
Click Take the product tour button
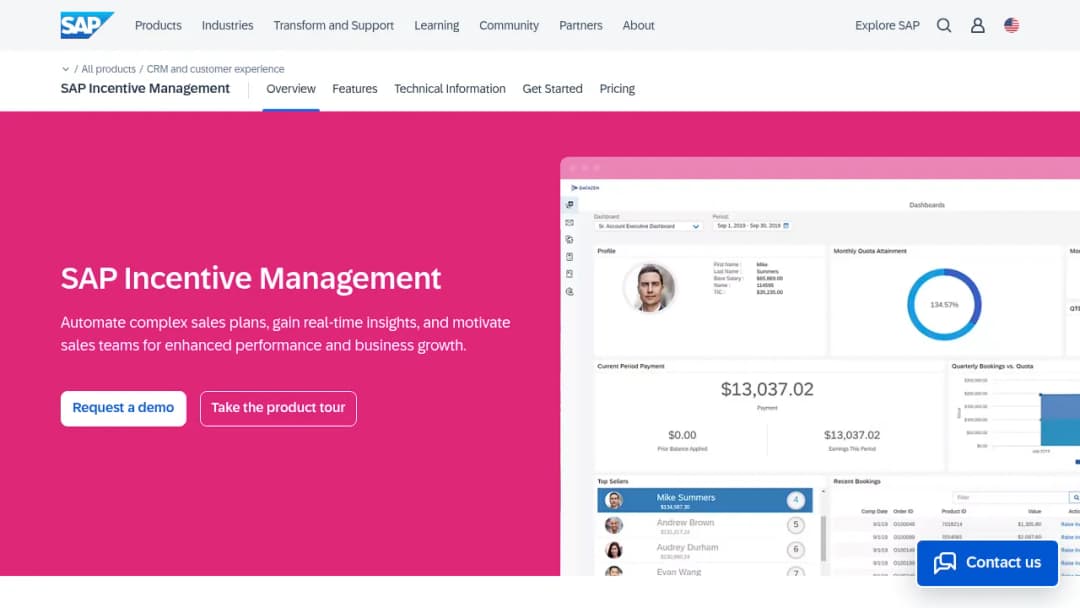pos(278,408)
